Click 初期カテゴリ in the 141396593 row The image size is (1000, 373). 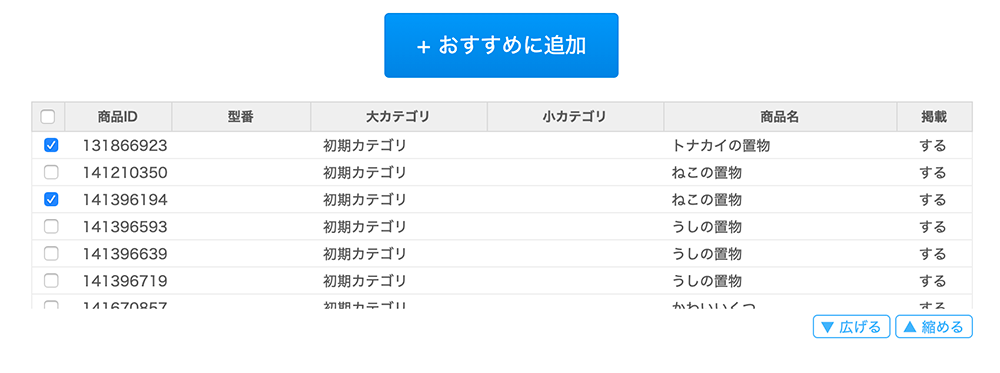pos(365,227)
